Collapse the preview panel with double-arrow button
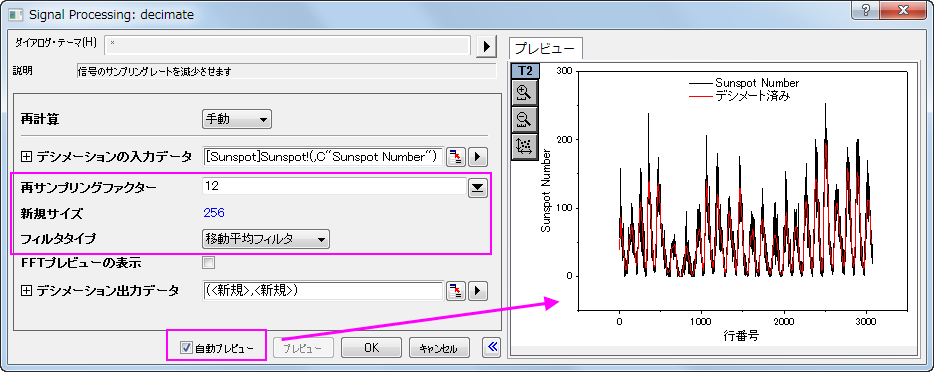The image size is (934, 372). point(491,348)
